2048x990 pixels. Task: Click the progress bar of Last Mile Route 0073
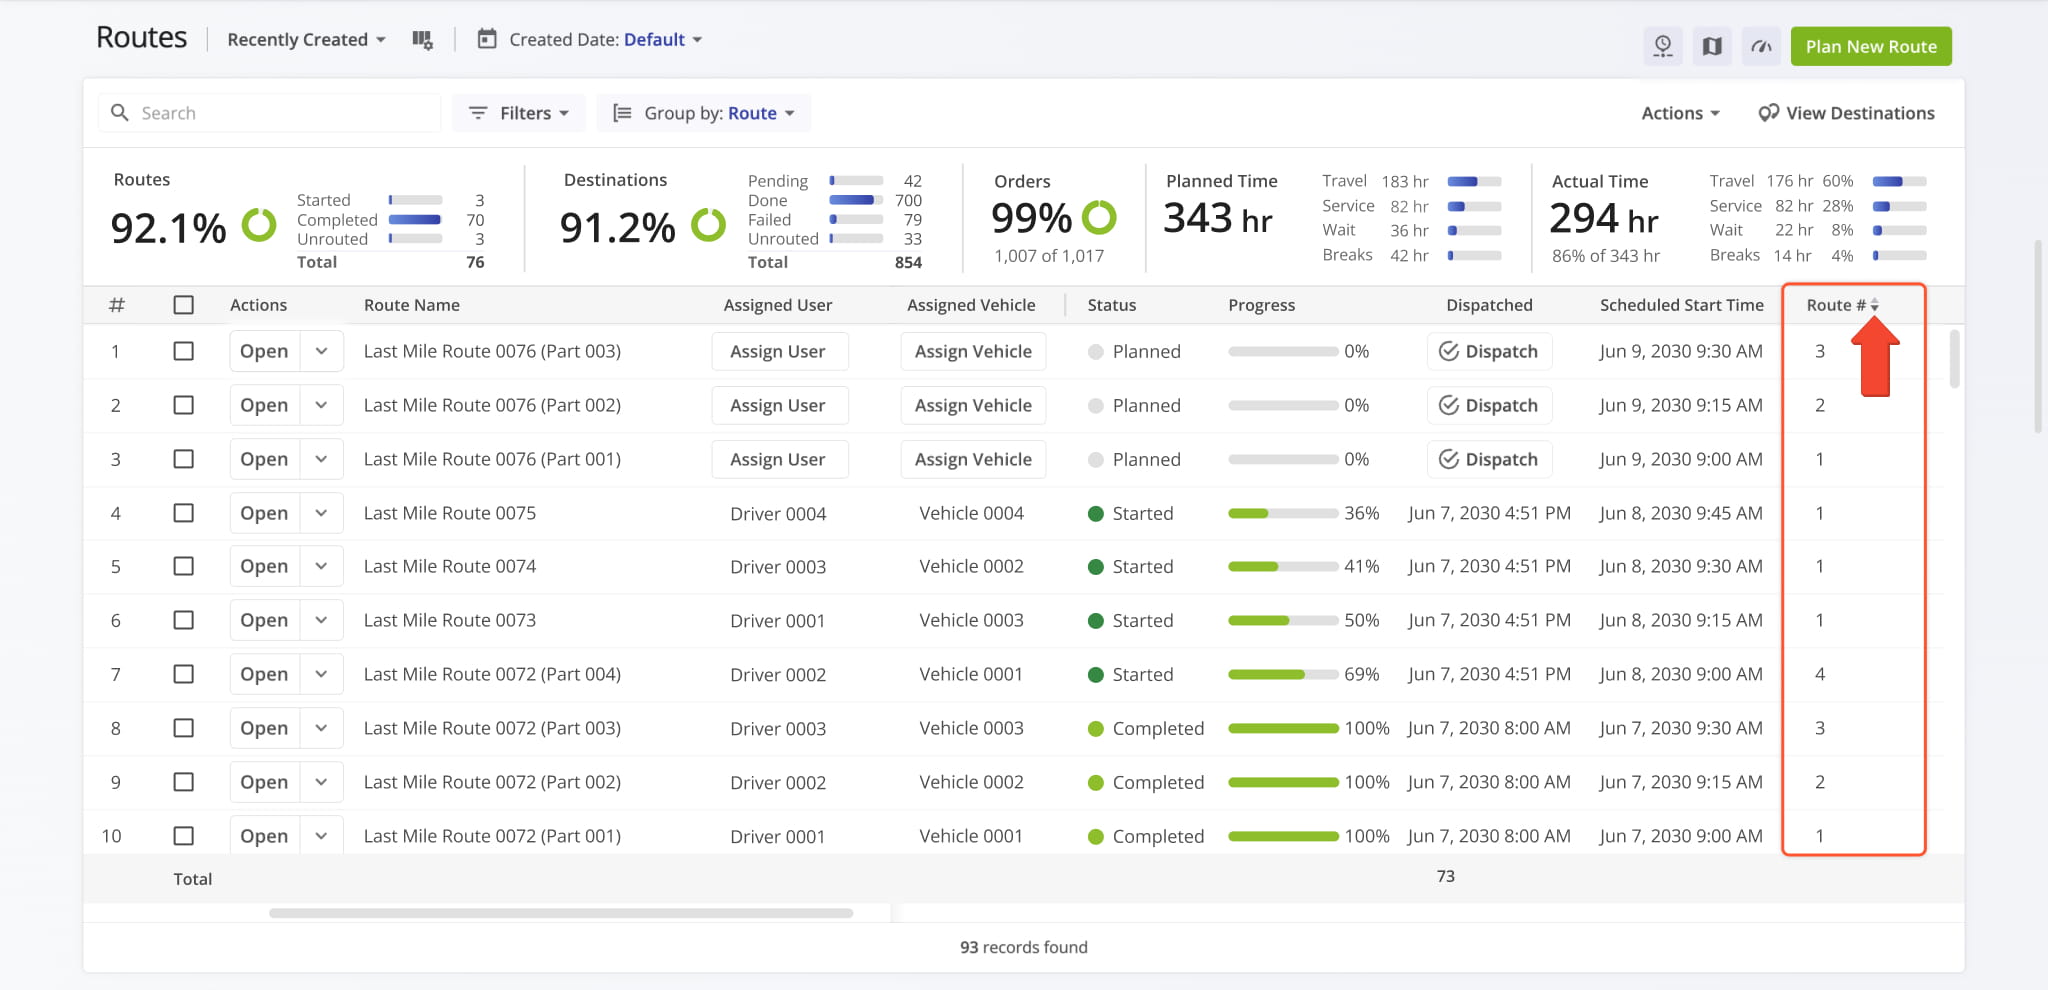point(1283,621)
